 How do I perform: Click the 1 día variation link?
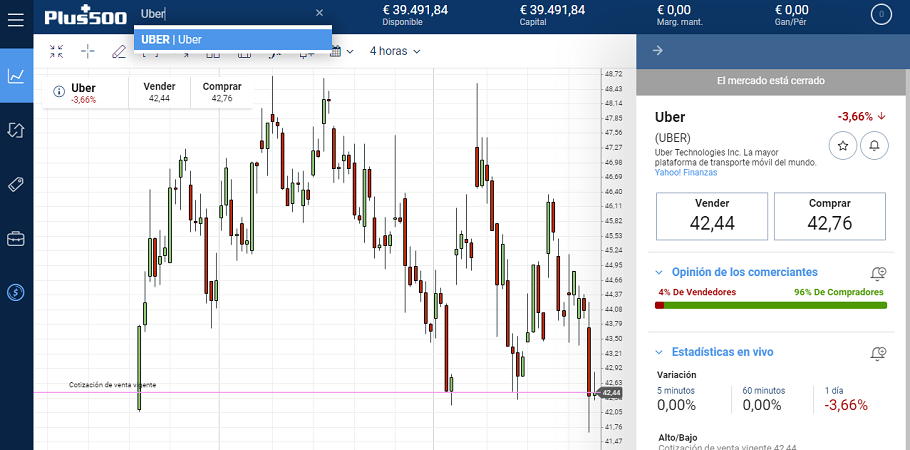[835, 391]
